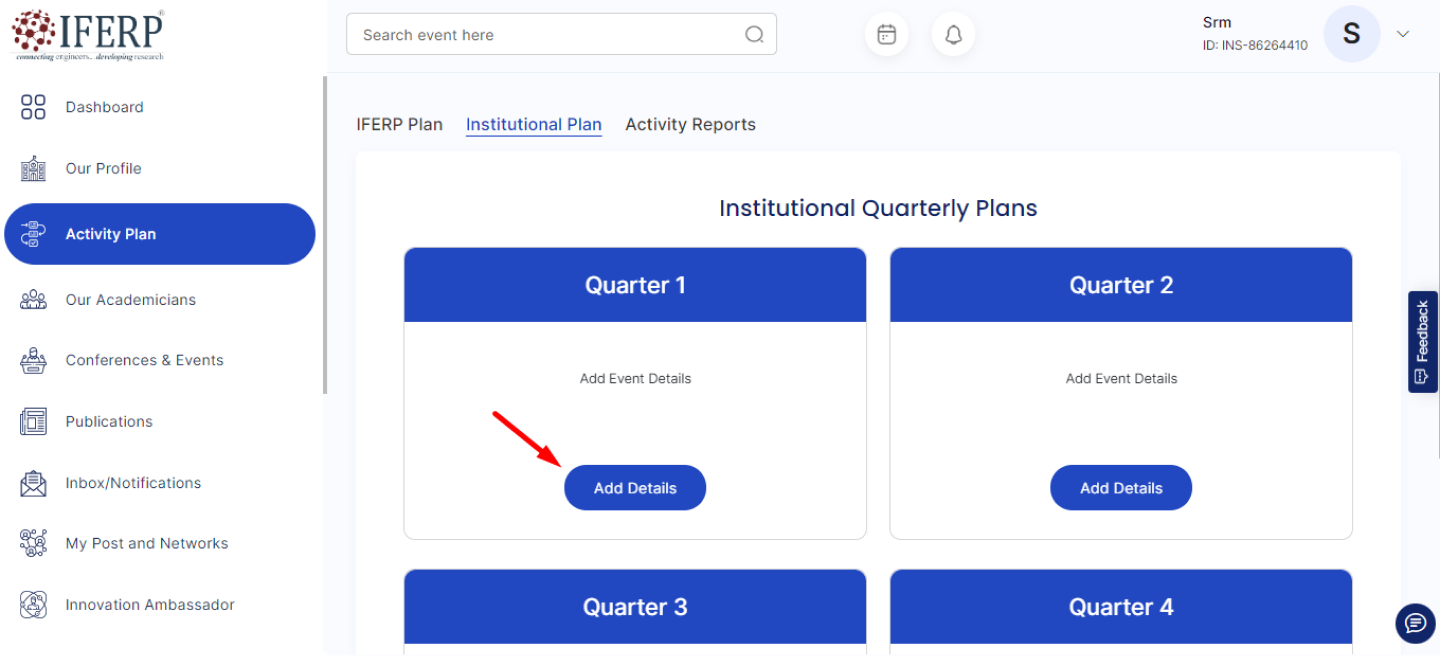Click Innovation Ambassador icon
Image resolution: width=1440 pixels, height=656 pixels.
pos(33,605)
